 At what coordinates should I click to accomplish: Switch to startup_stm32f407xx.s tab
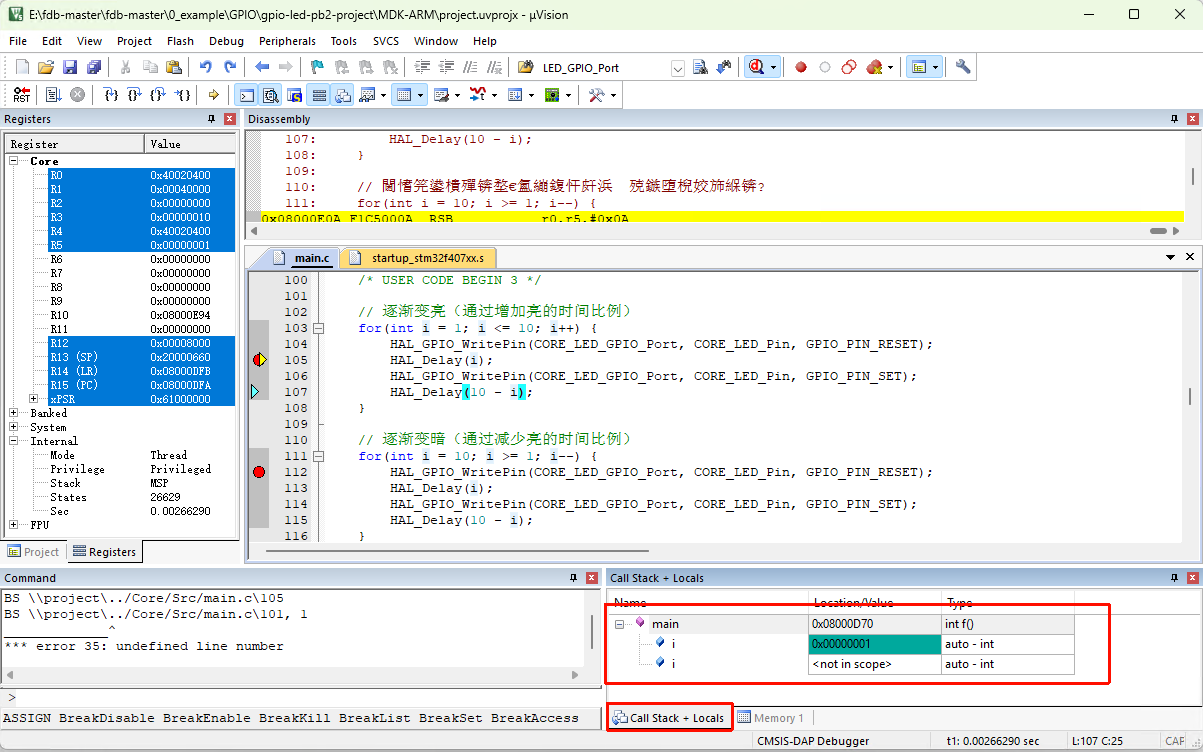[x=417, y=258]
